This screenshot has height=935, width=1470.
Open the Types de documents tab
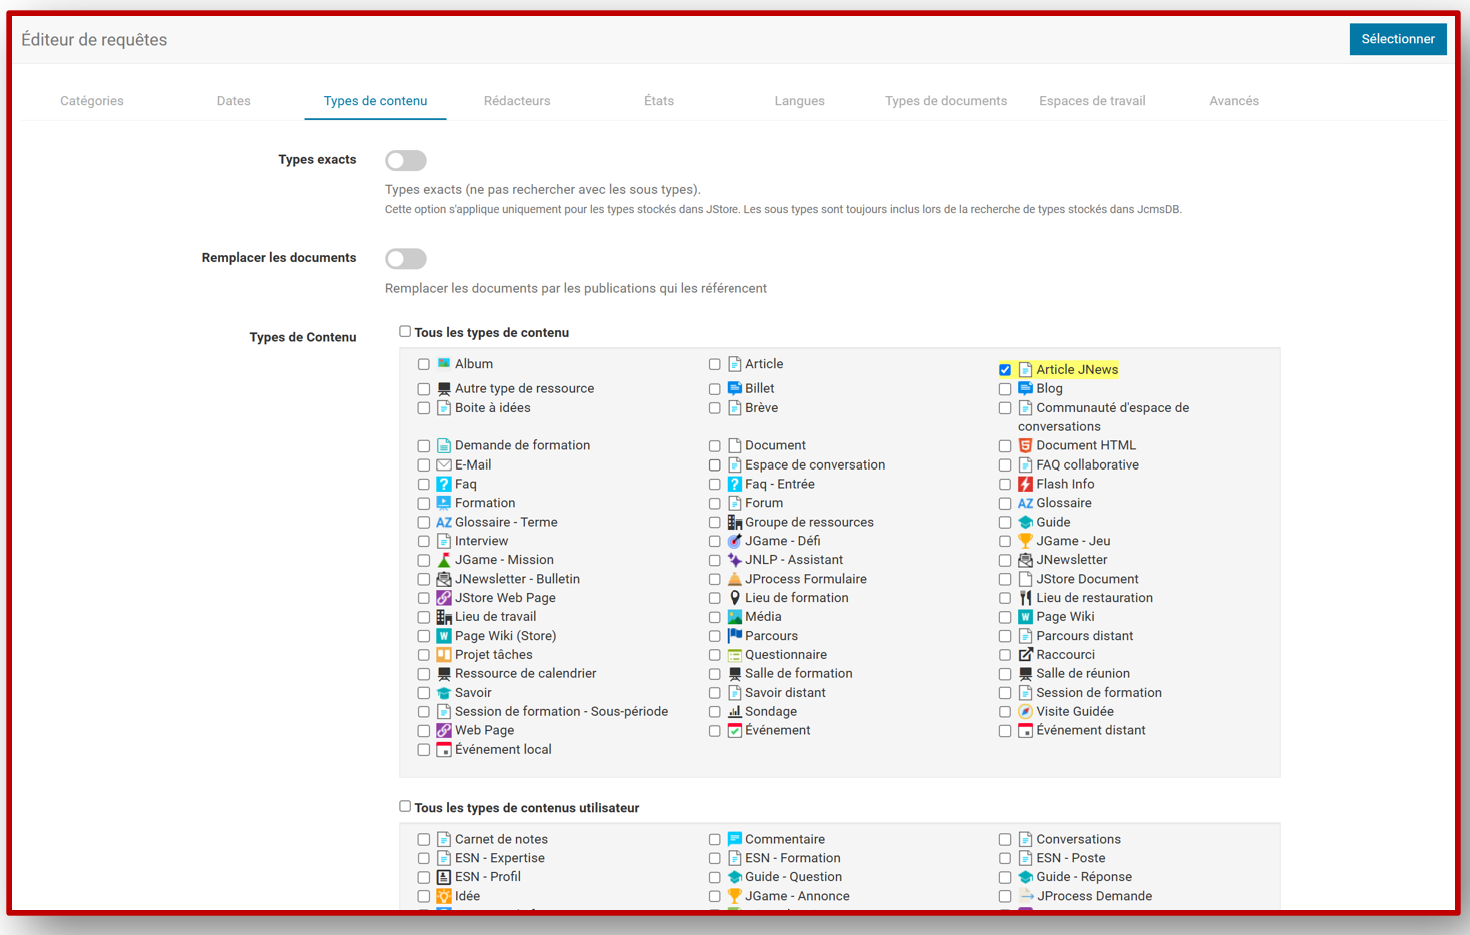click(x=946, y=101)
